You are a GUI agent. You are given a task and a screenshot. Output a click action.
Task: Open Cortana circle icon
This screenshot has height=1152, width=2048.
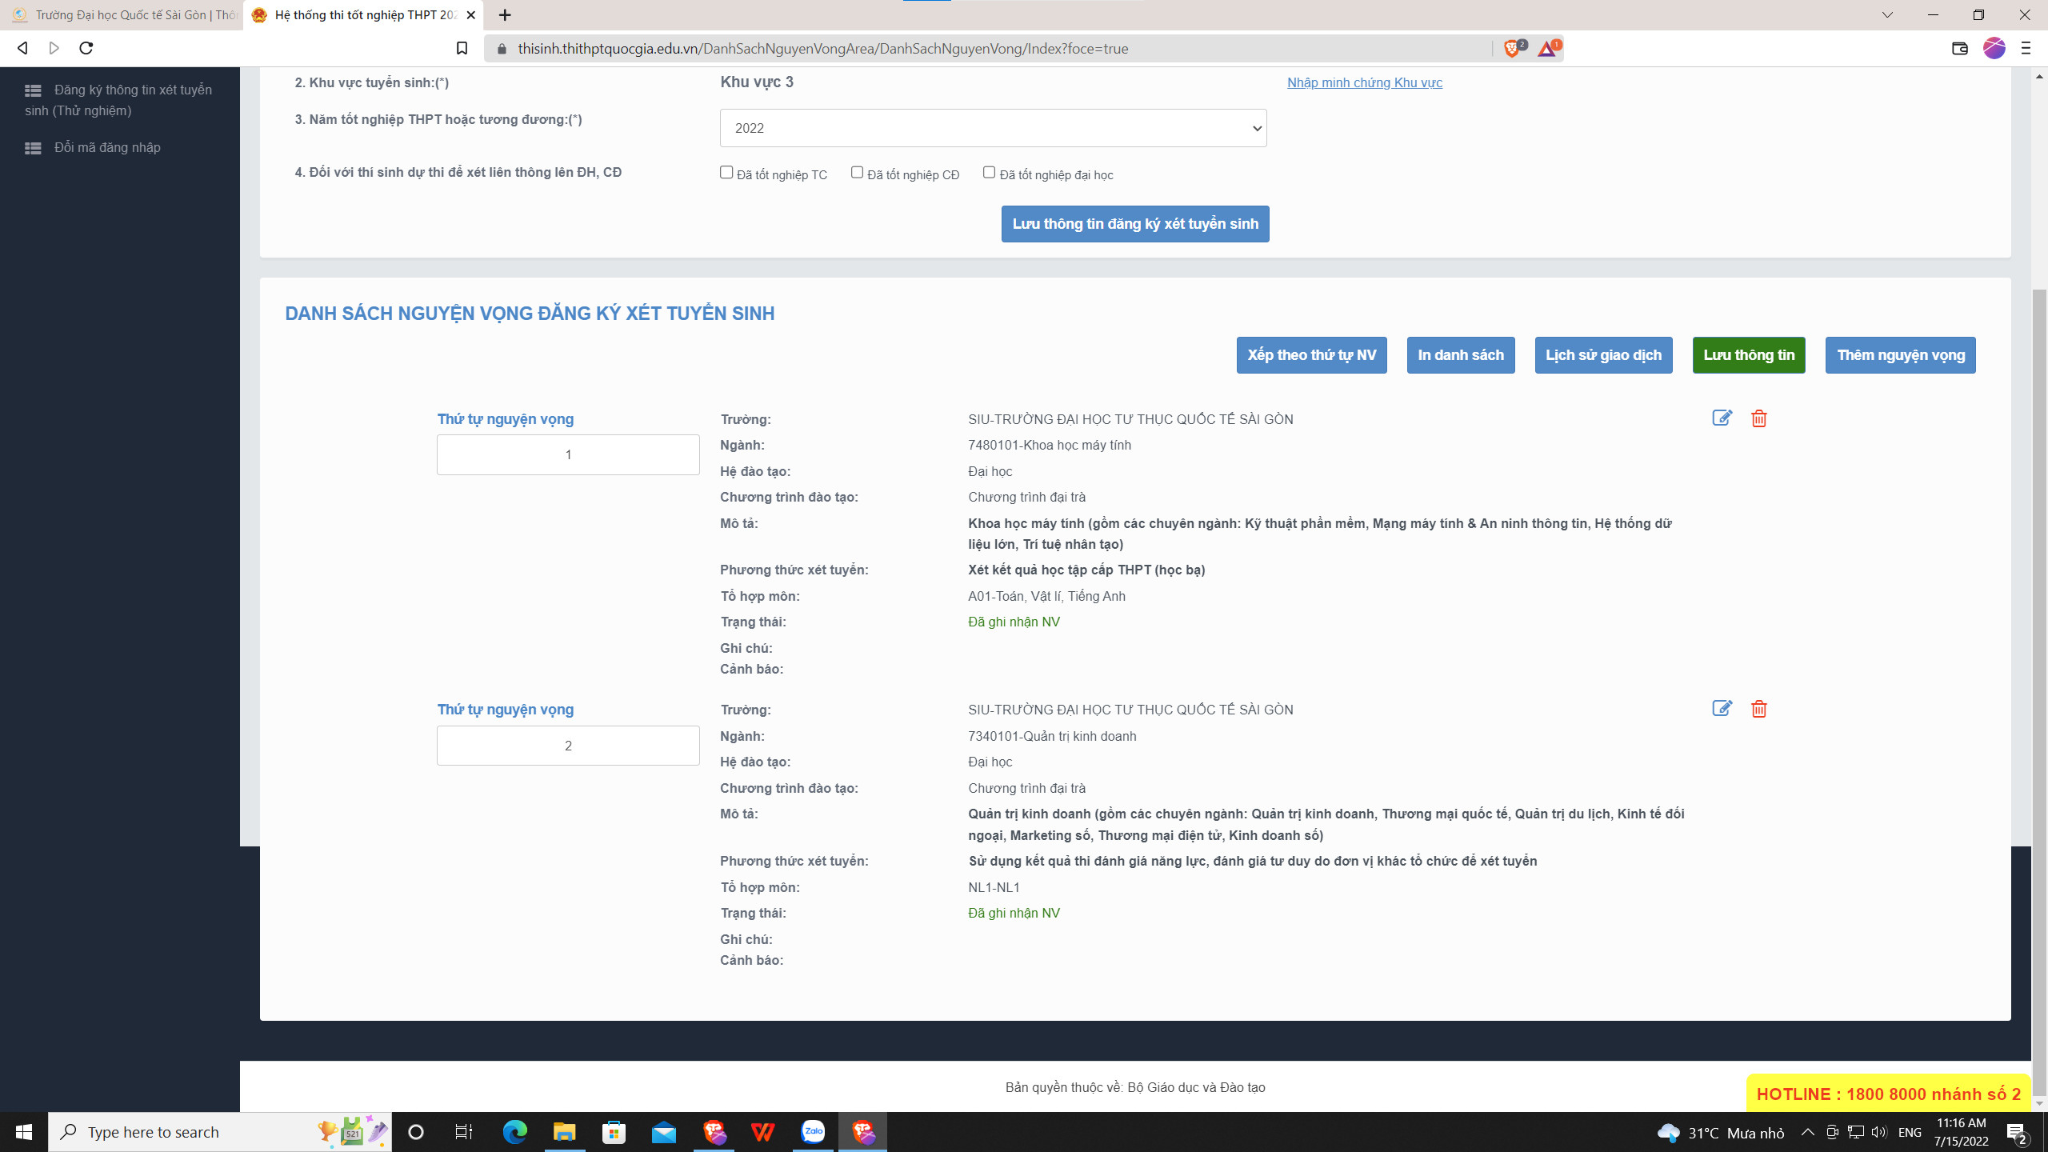click(416, 1132)
